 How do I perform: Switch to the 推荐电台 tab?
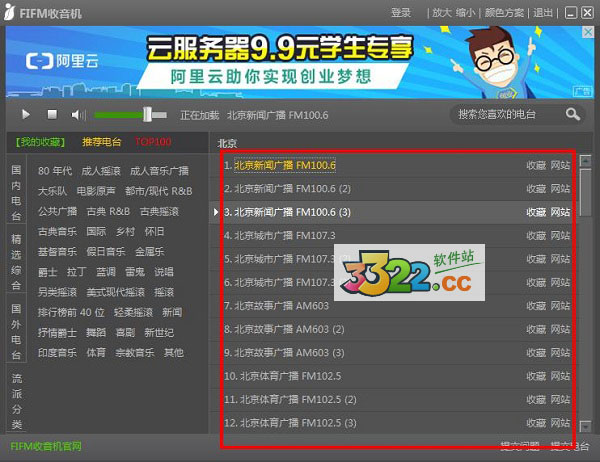click(x=102, y=142)
